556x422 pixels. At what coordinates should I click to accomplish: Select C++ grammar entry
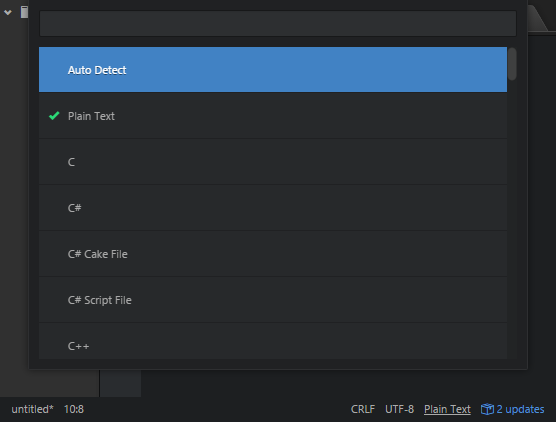273,341
